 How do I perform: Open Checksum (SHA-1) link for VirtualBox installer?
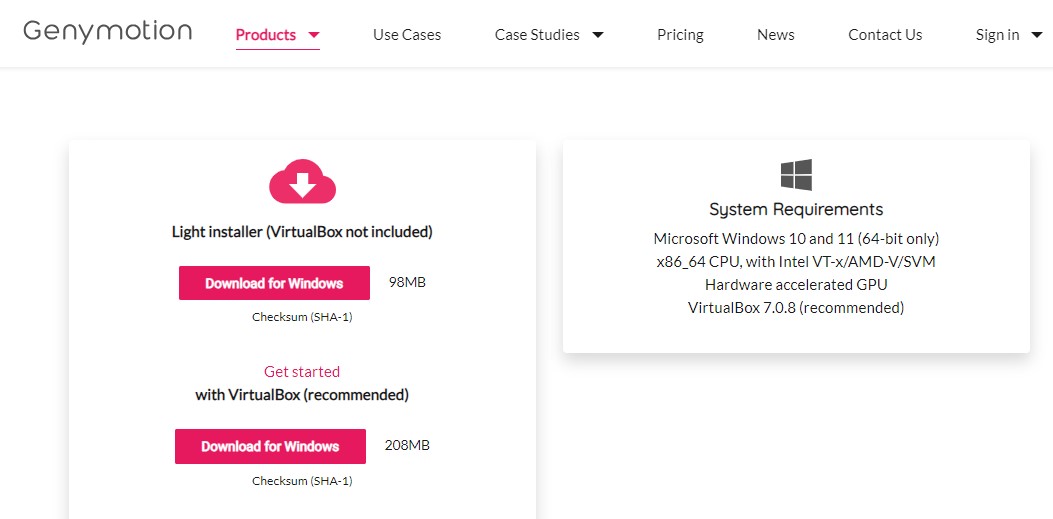pyautogui.click(x=302, y=481)
